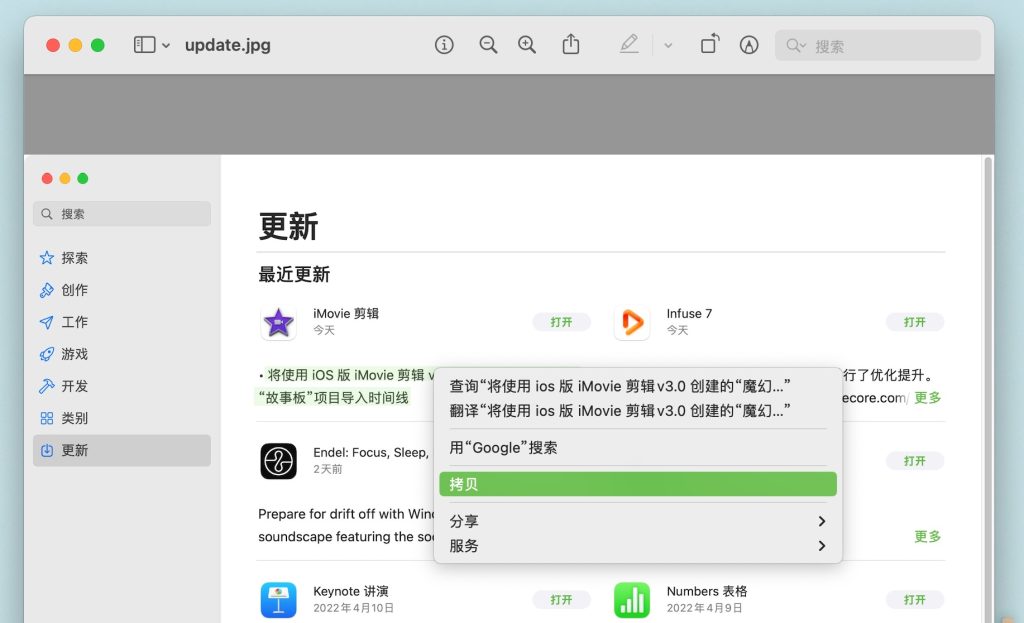Open the Preview search options magnifier
This screenshot has height=623, width=1024.
click(795, 46)
